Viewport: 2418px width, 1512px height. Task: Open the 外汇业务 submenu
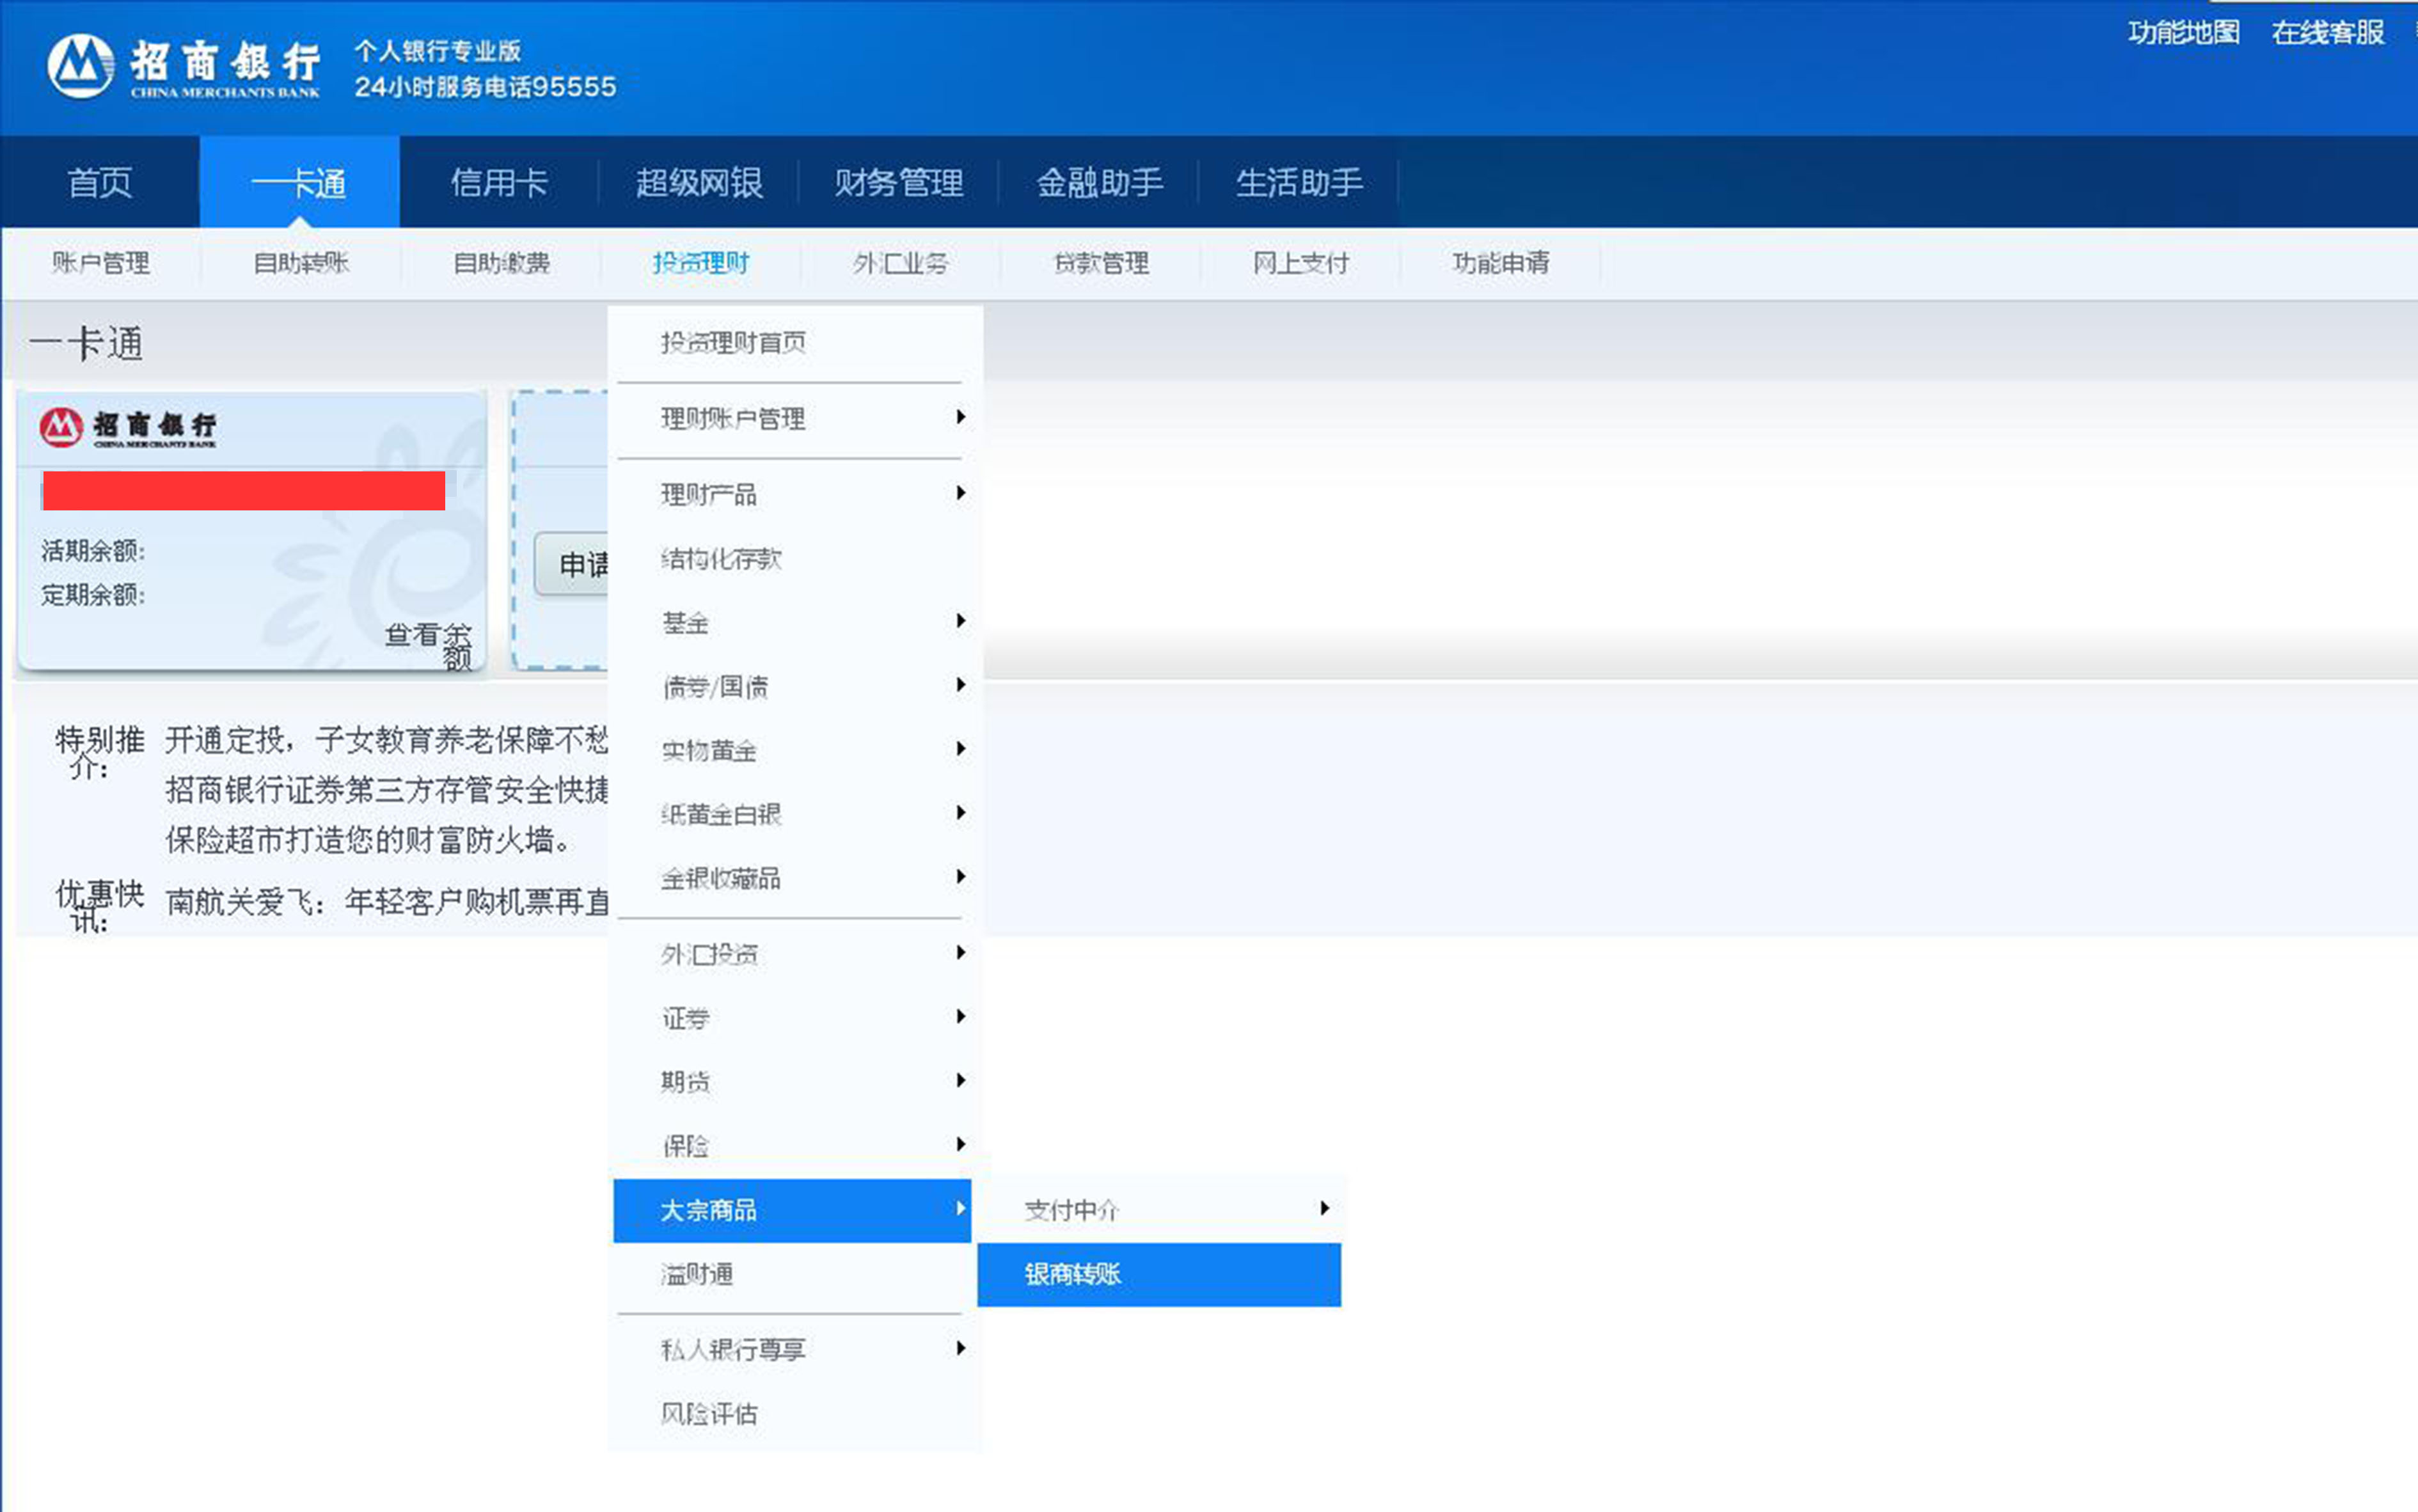[901, 263]
